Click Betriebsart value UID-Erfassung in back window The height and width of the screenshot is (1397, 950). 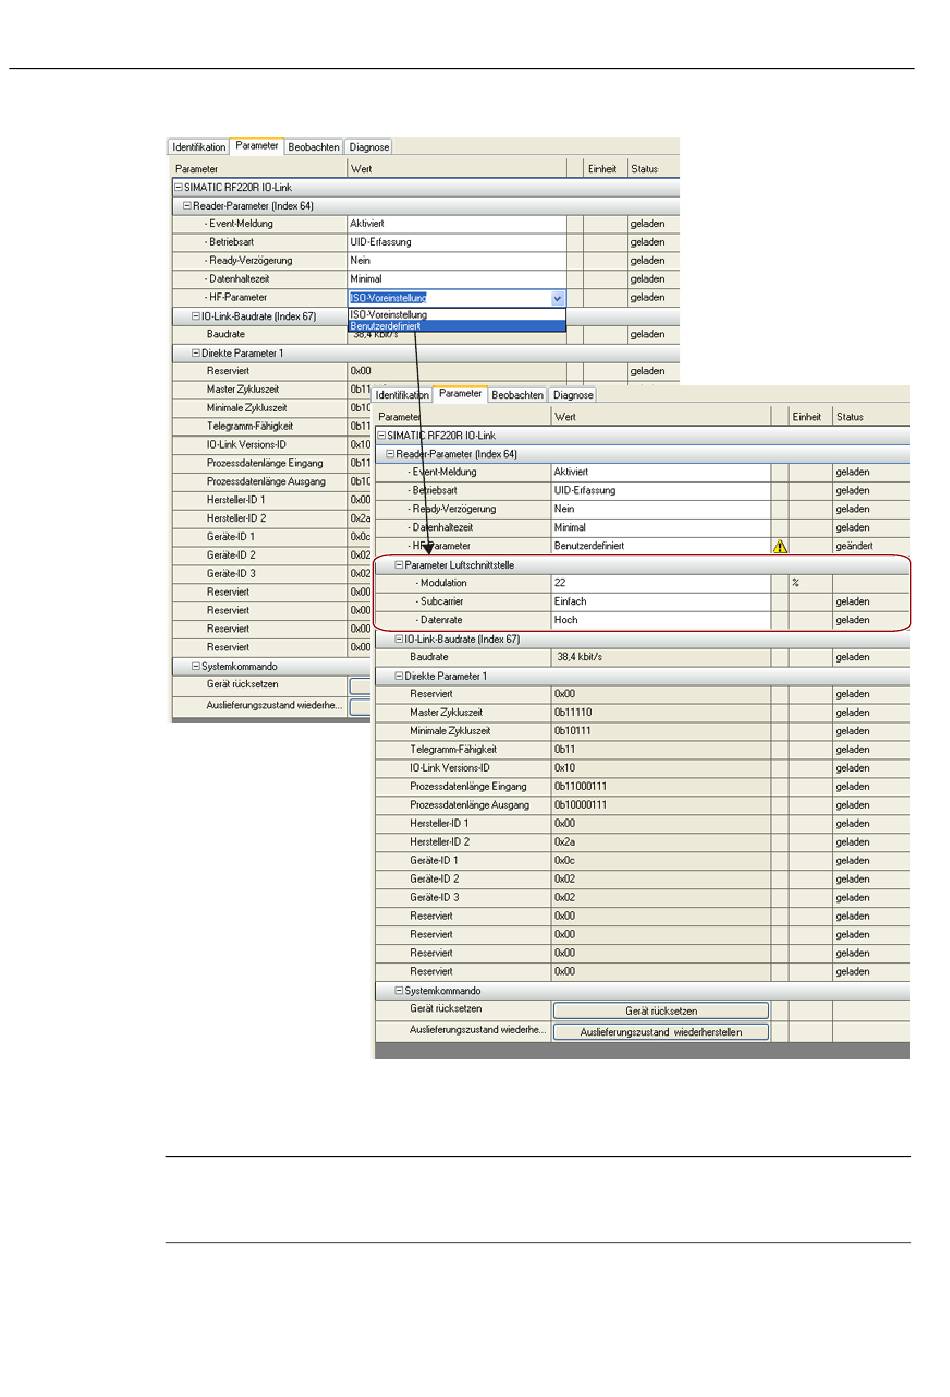[457, 242]
